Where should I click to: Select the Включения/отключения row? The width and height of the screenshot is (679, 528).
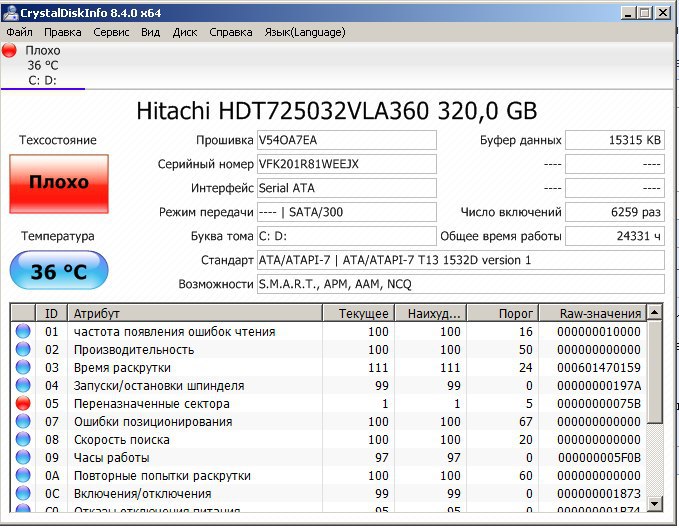tap(328, 494)
